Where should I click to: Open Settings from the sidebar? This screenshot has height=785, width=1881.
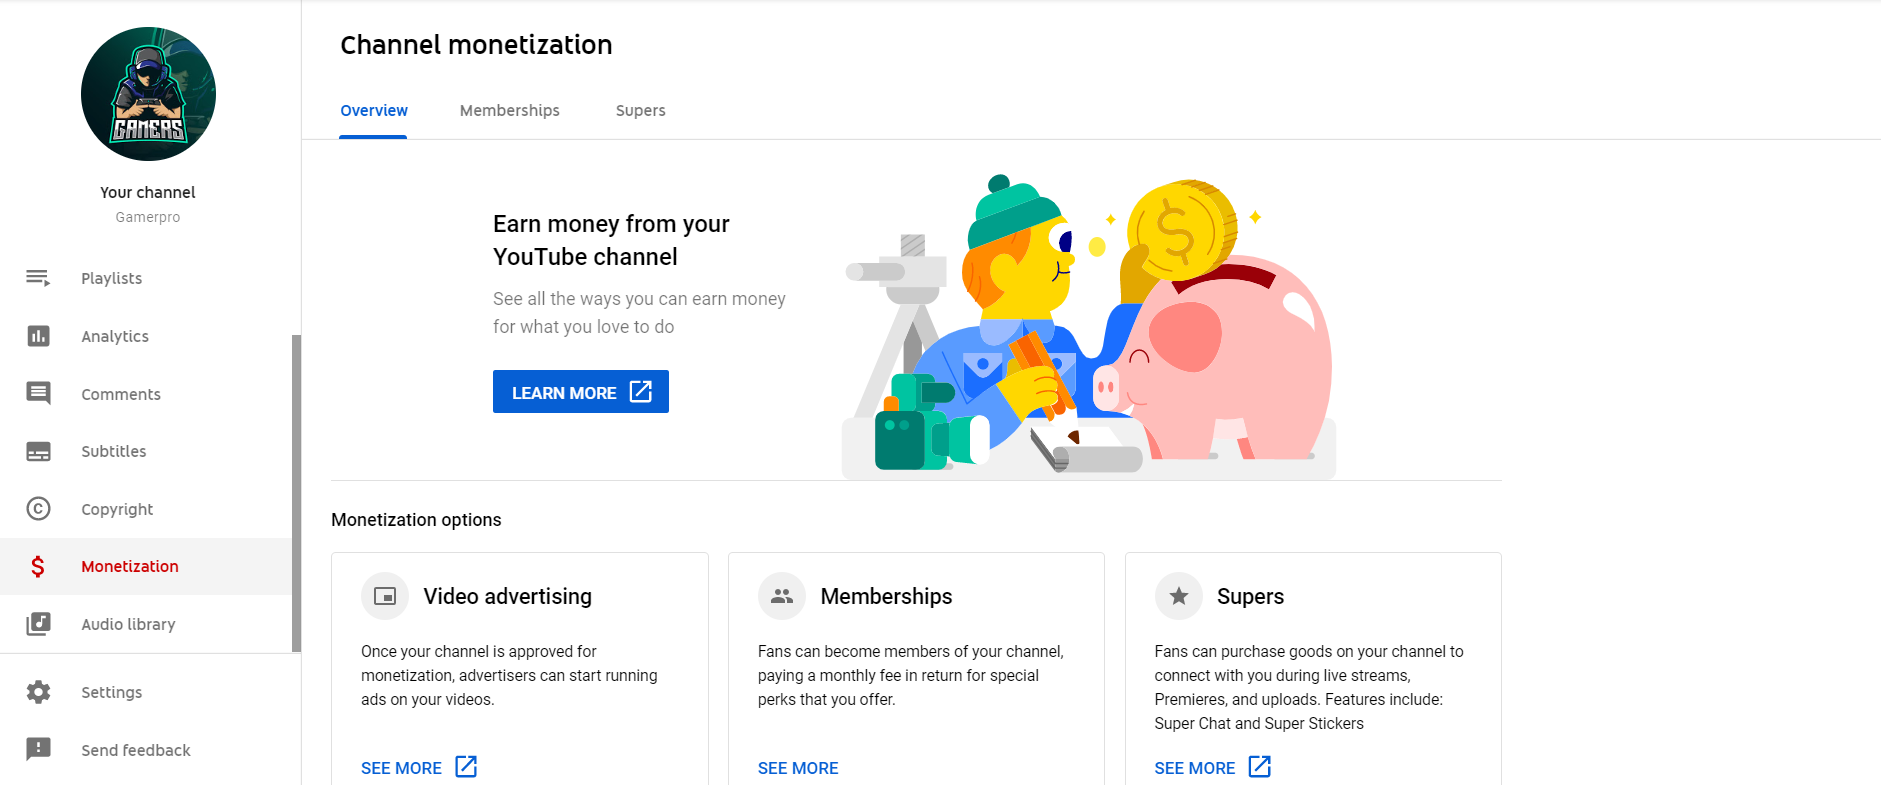(x=150, y=692)
